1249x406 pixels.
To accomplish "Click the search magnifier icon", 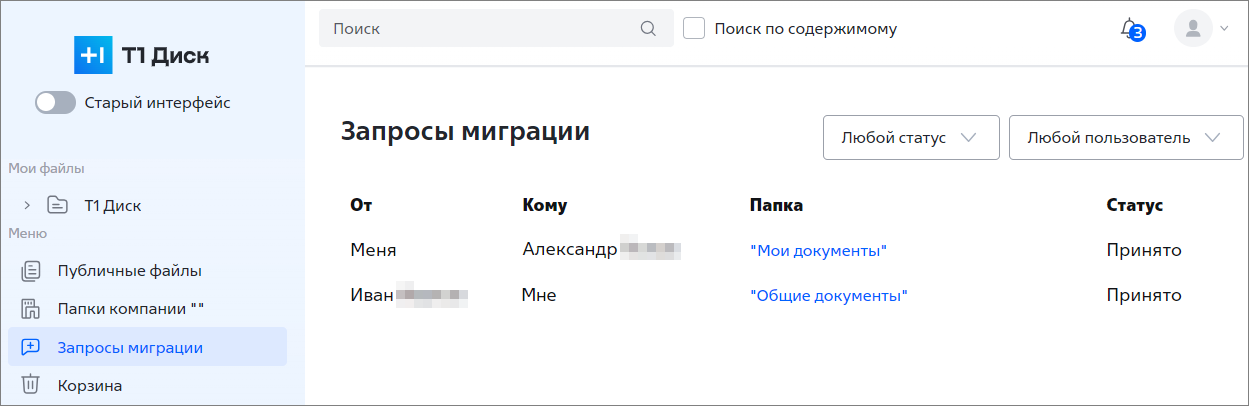I will 648,29.
